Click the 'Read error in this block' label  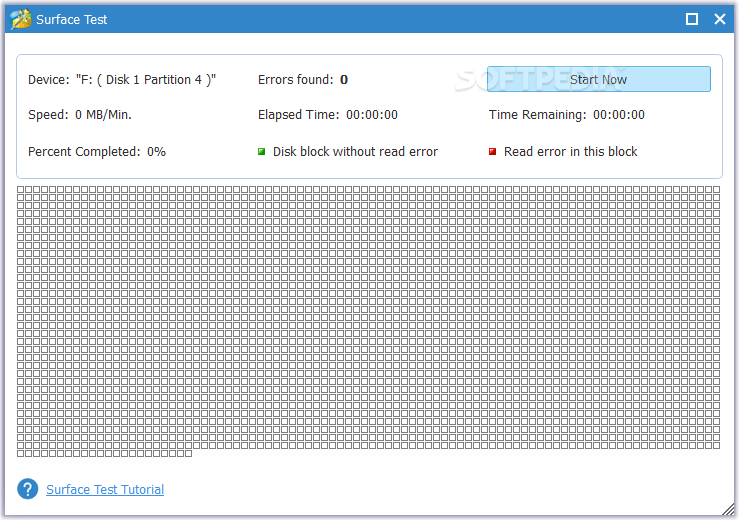coord(570,151)
